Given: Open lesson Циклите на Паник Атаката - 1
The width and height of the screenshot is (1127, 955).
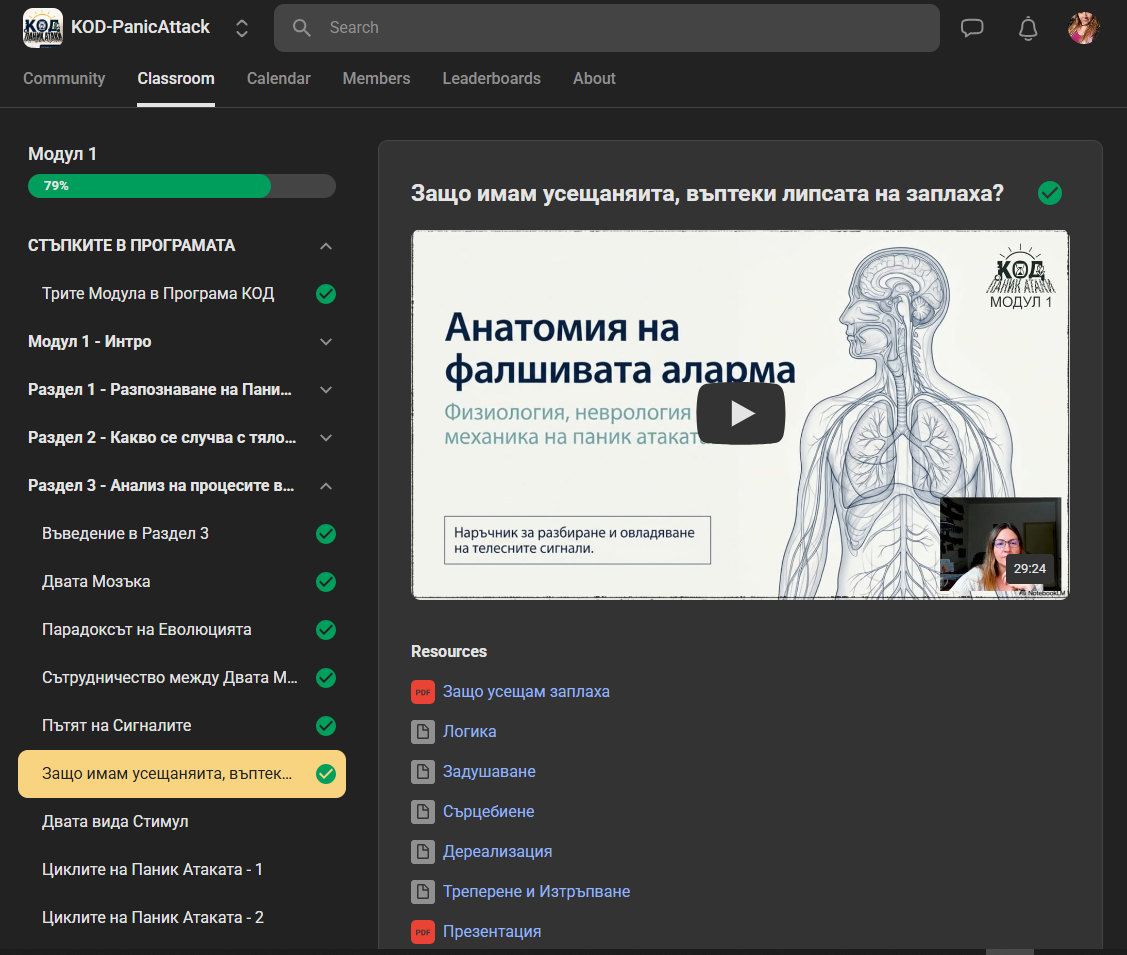Looking at the screenshot, I should pyautogui.click(x=152, y=869).
